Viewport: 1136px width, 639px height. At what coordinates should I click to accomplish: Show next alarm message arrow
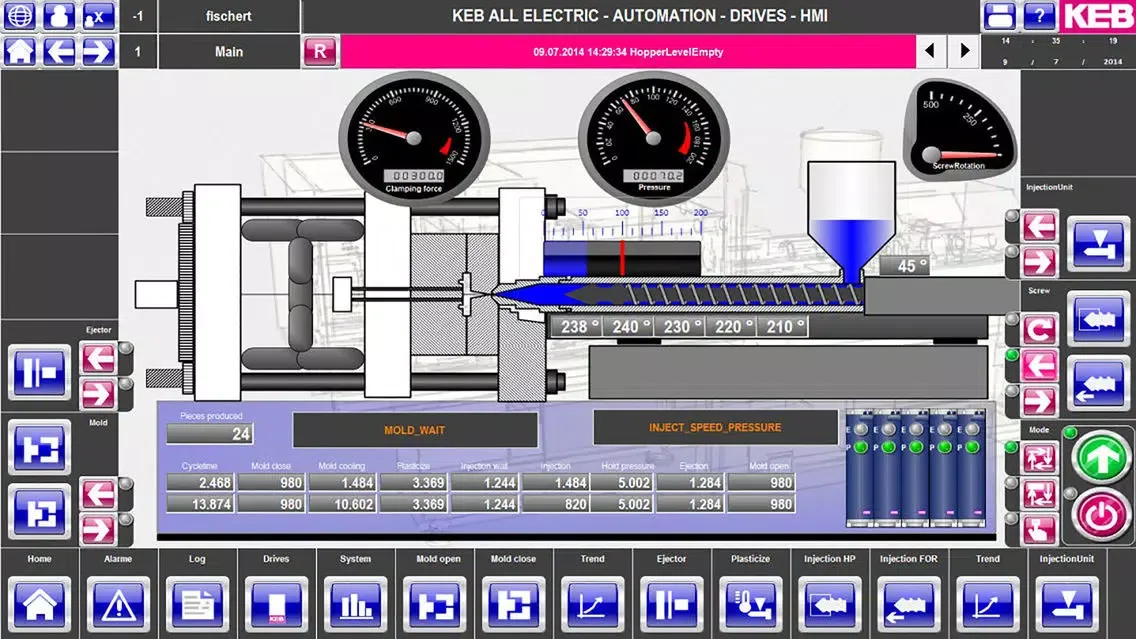click(x=964, y=51)
